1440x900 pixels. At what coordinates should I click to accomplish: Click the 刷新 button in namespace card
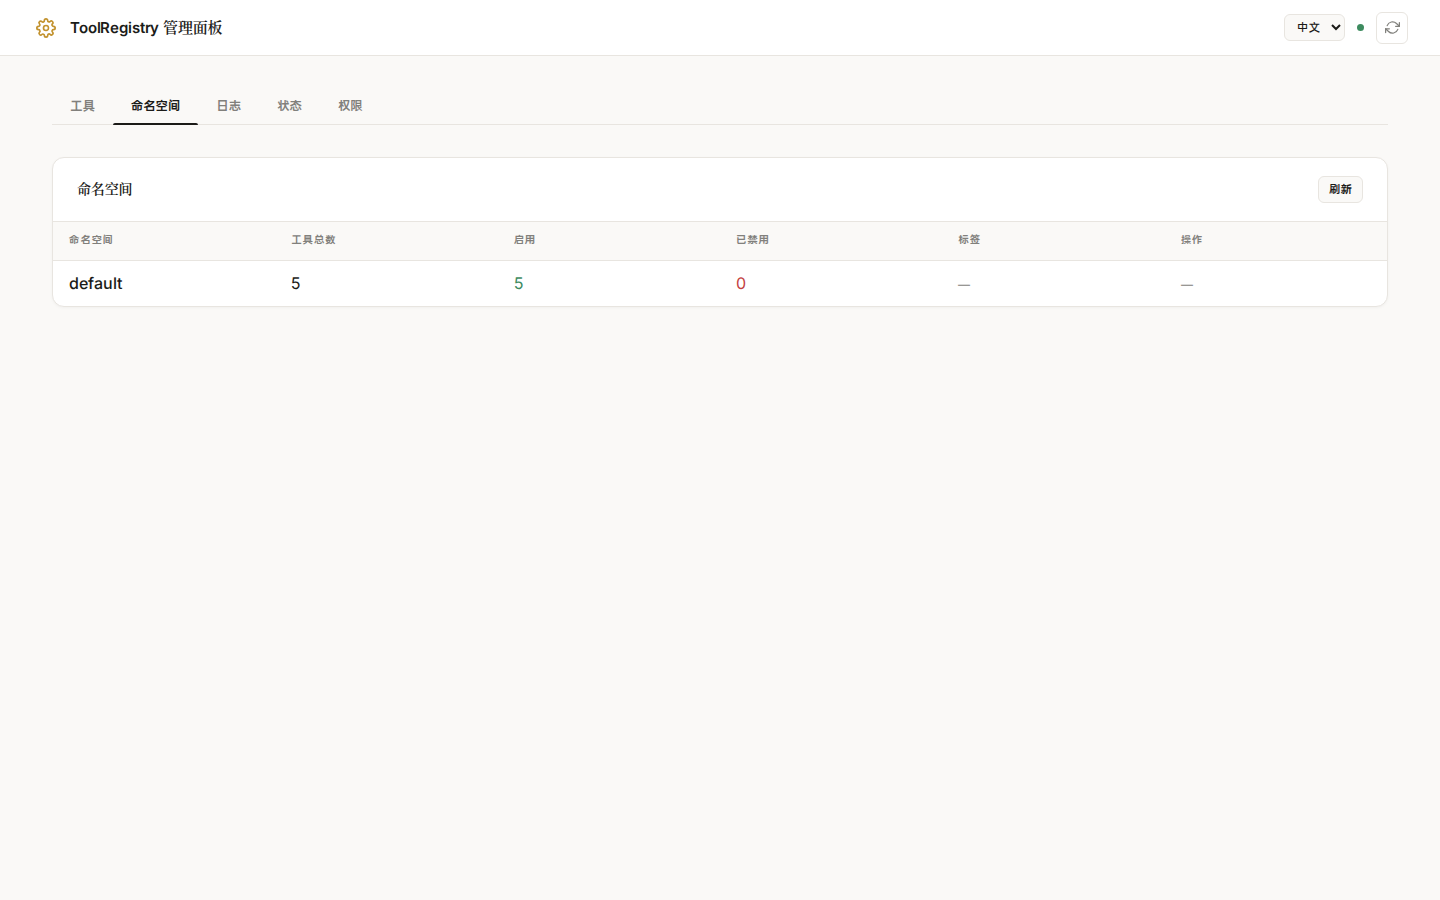coord(1340,190)
